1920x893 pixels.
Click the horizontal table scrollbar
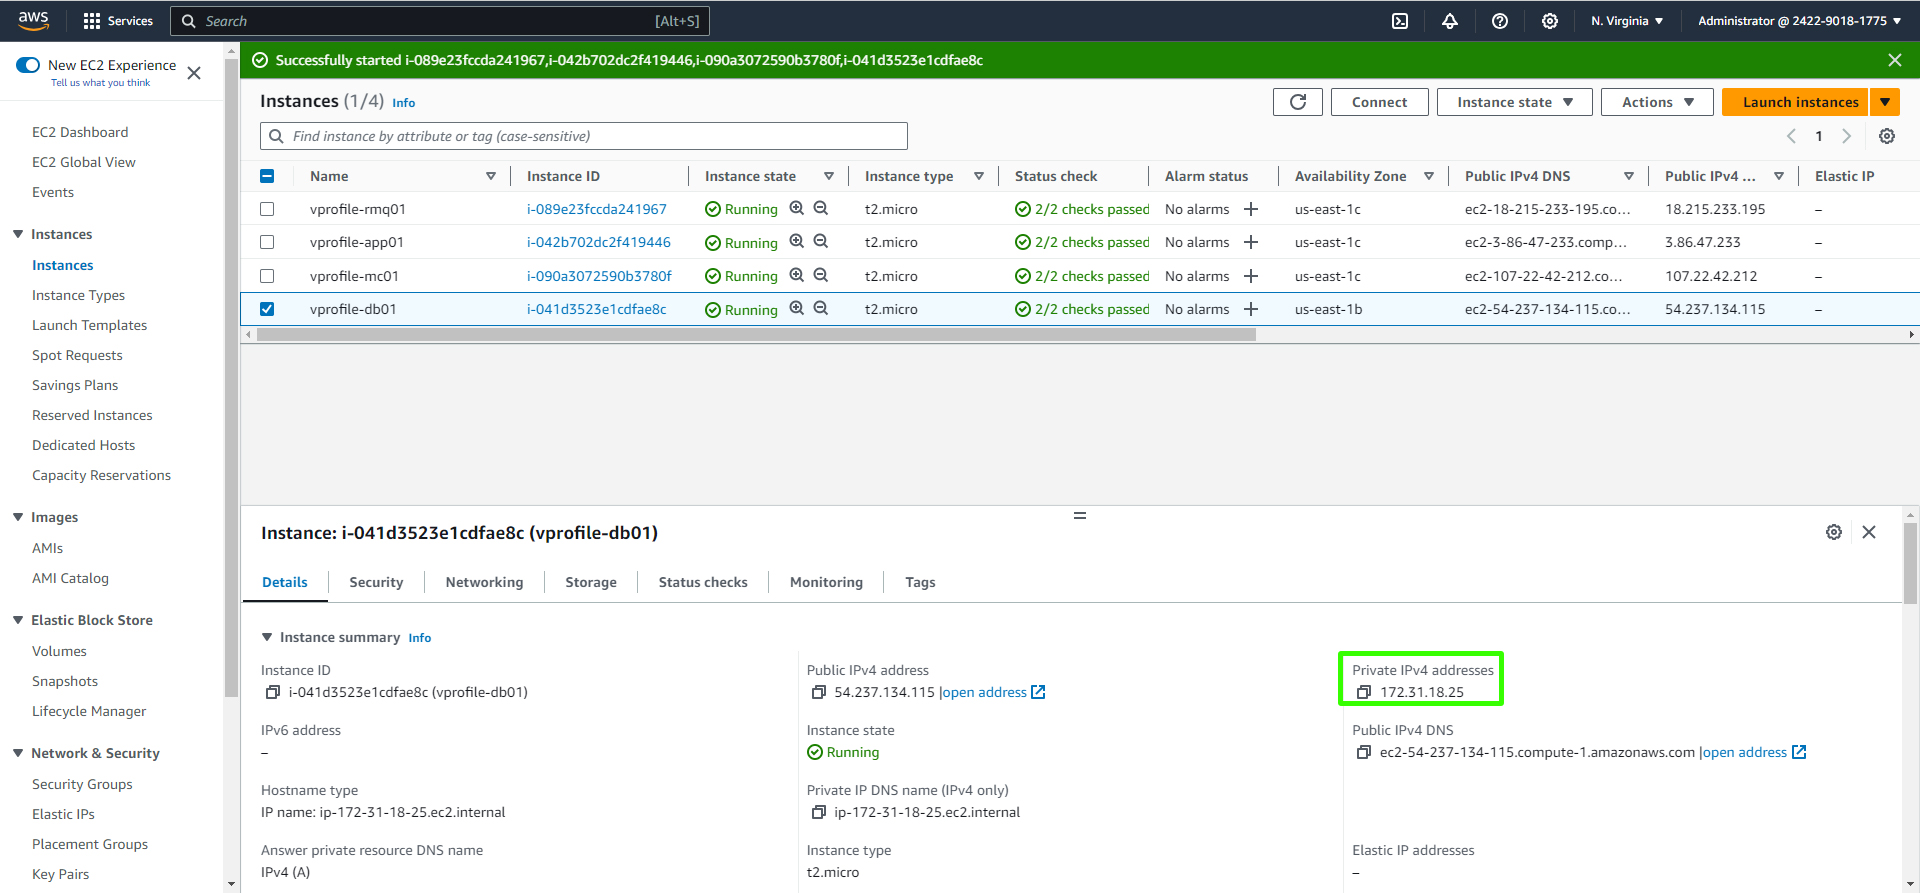pyautogui.click(x=756, y=335)
